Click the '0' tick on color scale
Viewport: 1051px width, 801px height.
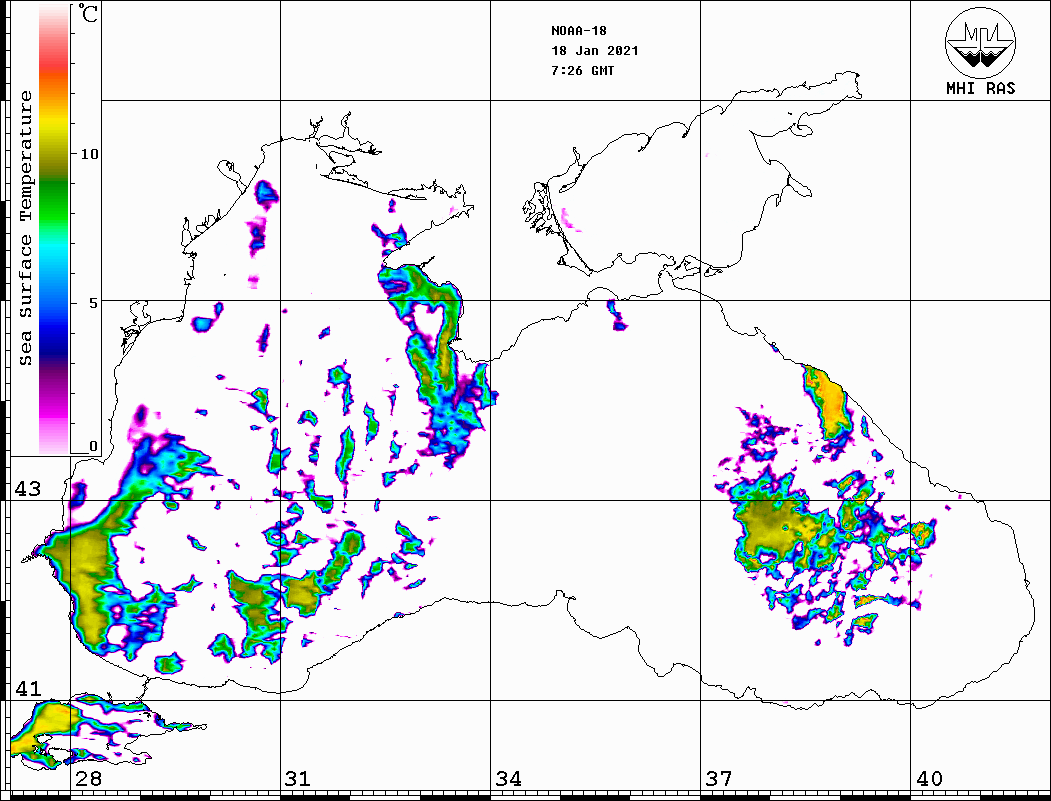93,446
